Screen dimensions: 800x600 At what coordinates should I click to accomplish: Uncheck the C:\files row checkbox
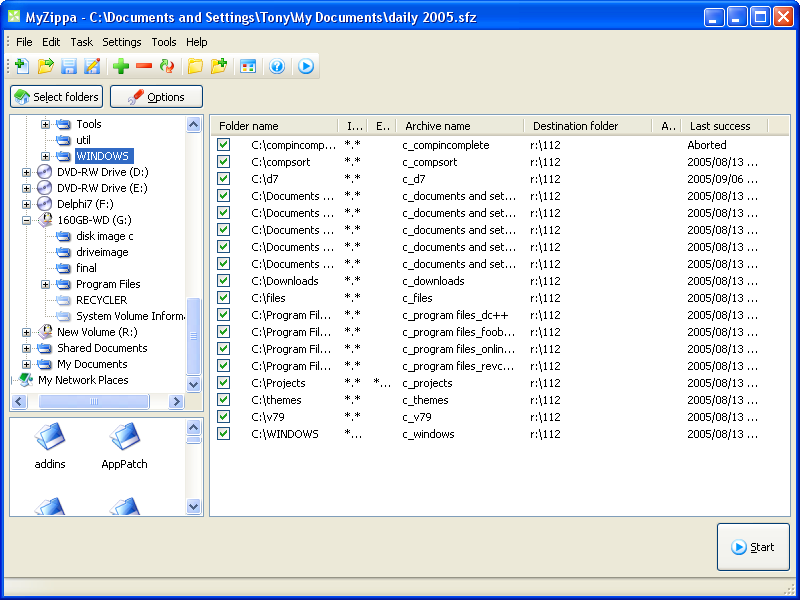click(223, 297)
